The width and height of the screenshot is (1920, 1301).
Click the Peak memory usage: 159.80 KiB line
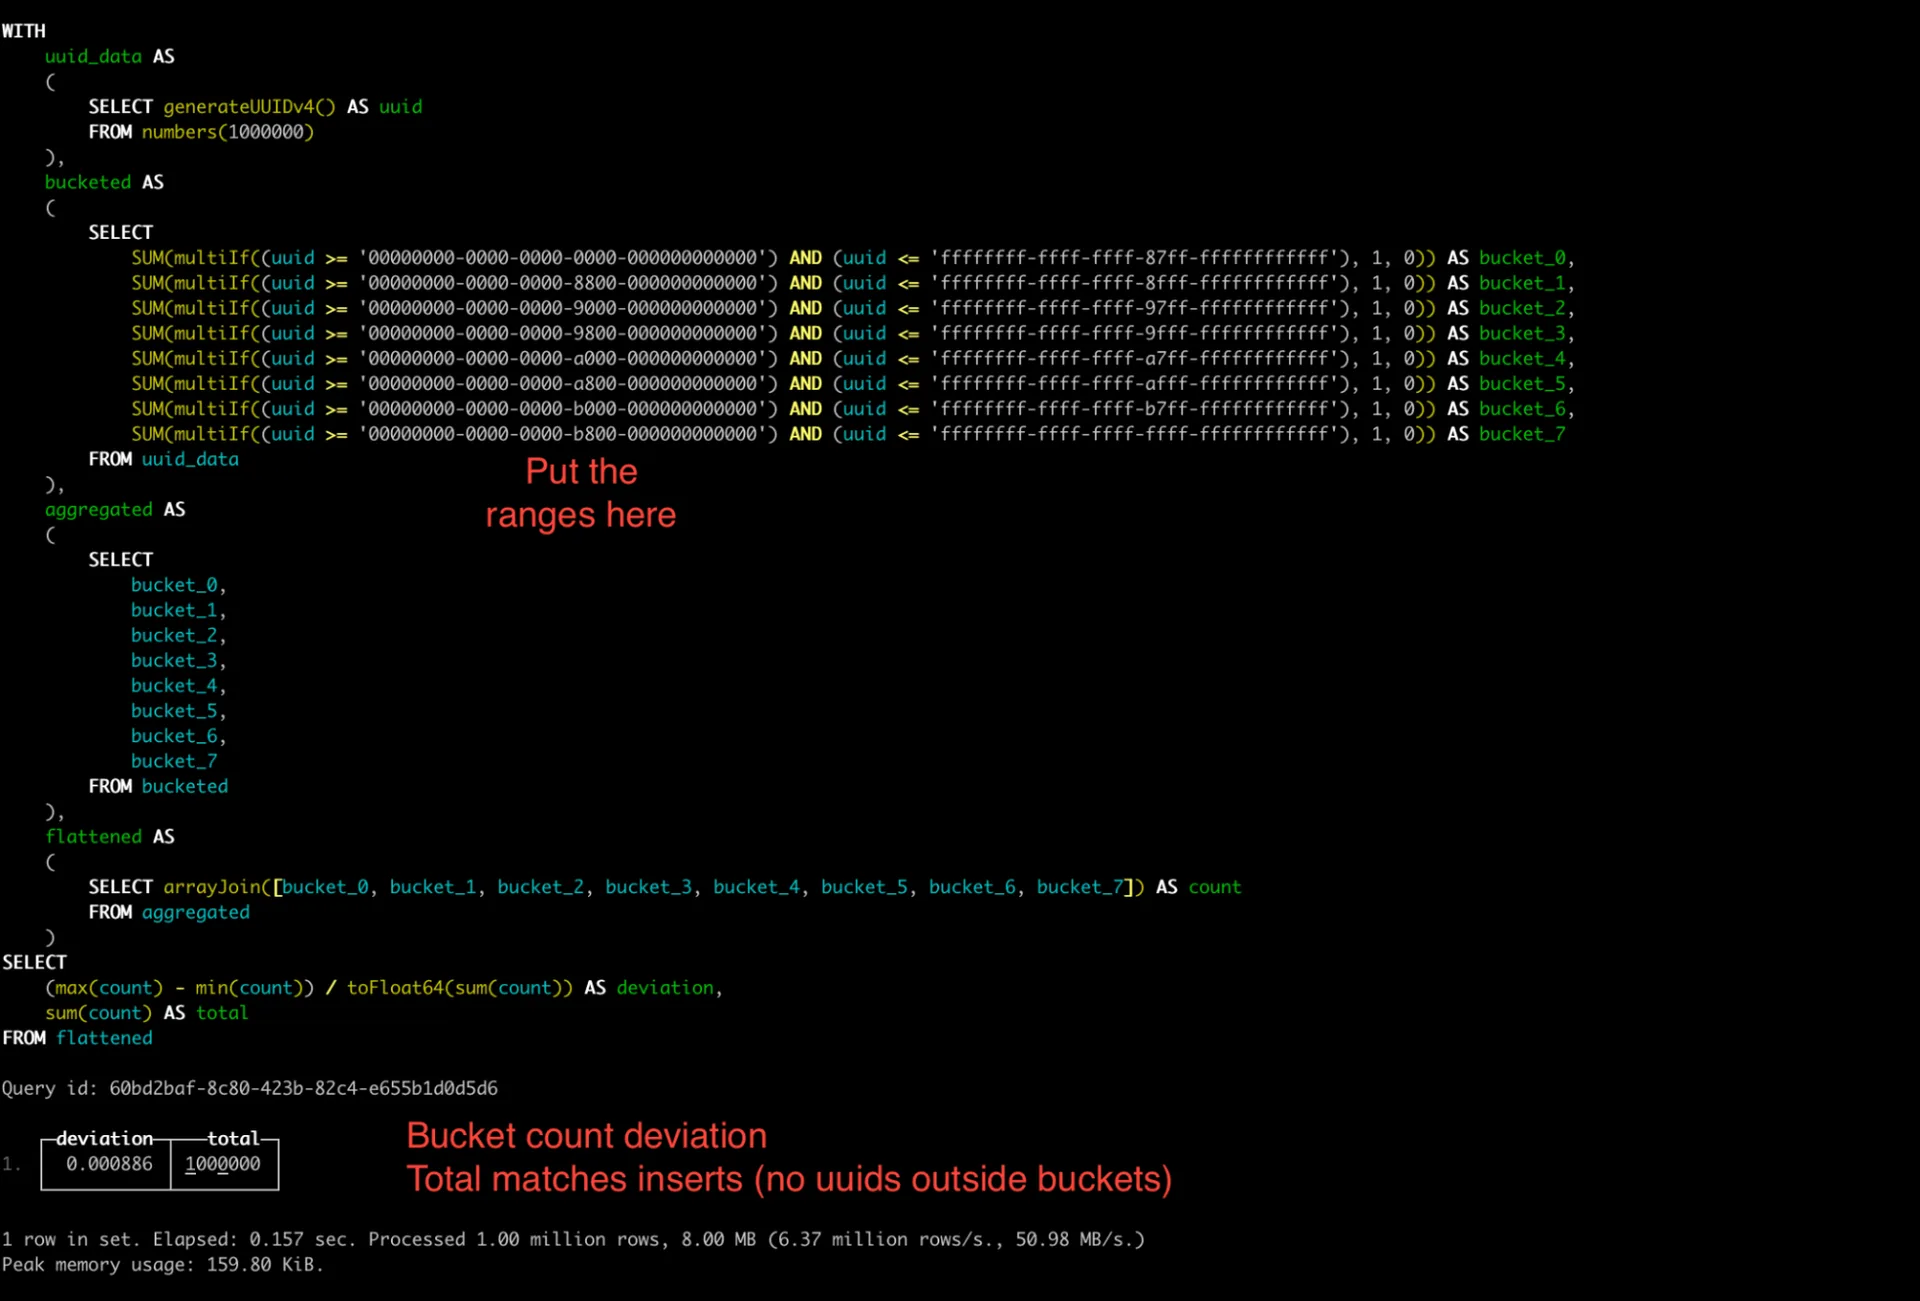click(163, 1265)
